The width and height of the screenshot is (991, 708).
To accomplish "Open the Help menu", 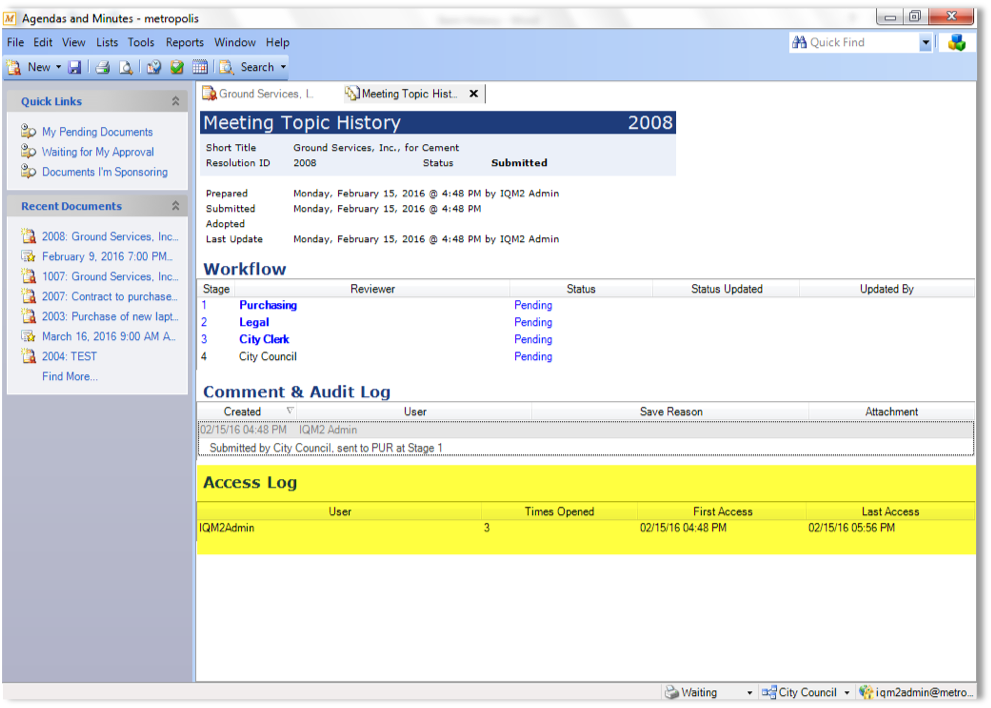I will tap(277, 42).
